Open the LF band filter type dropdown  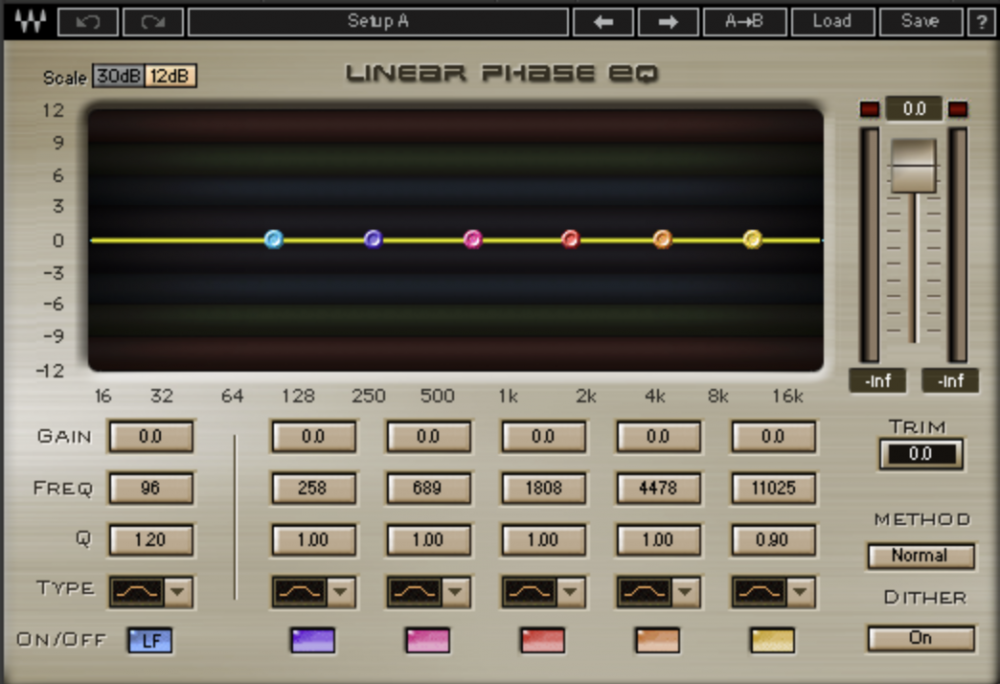tap(178, 592)
